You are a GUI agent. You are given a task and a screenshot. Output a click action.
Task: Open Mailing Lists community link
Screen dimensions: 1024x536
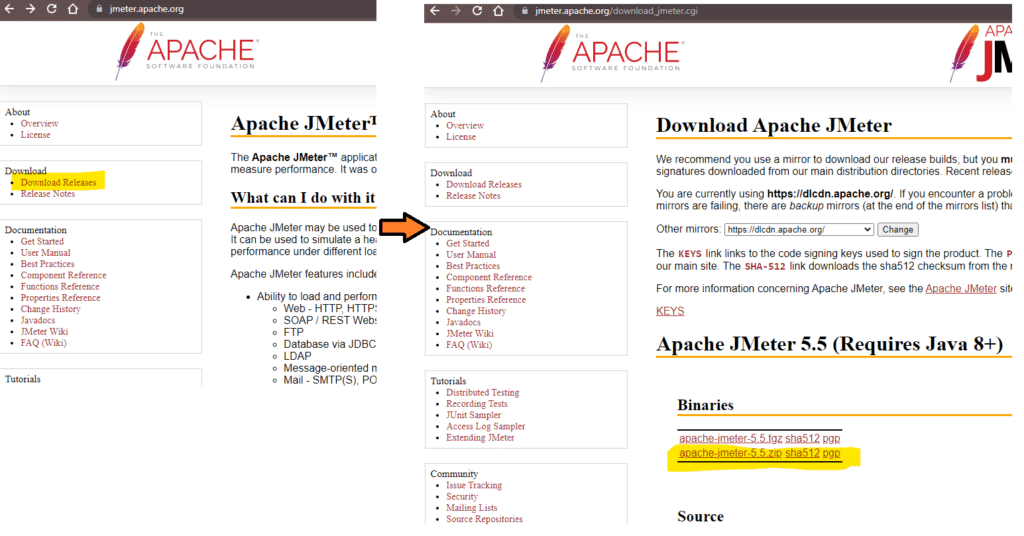coord(472,507)
